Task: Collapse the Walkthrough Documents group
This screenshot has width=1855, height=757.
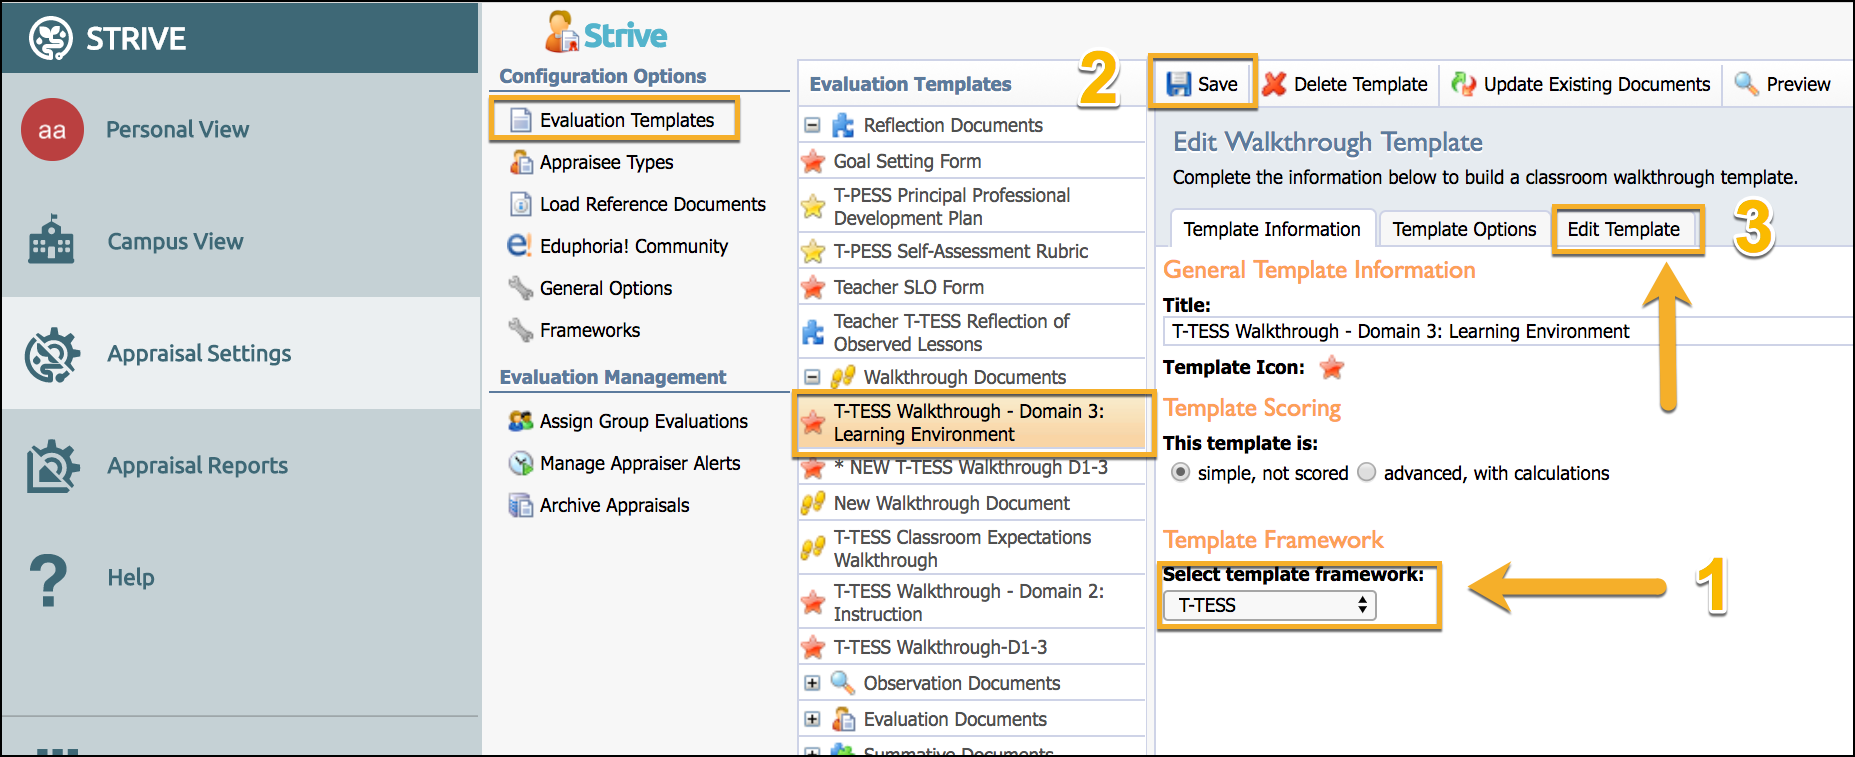Action: pyautogui.click(x=812, y=378)
